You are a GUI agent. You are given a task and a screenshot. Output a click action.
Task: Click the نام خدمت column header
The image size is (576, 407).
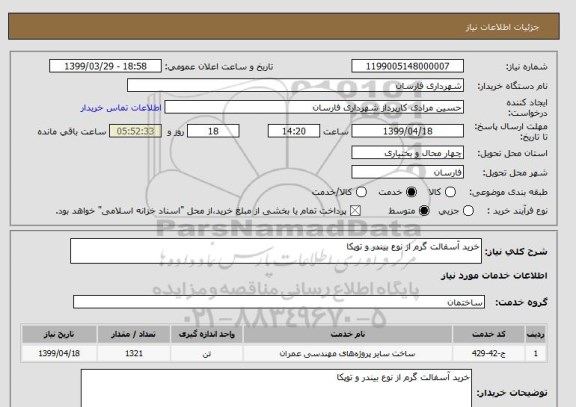click(x=348, y=334)
